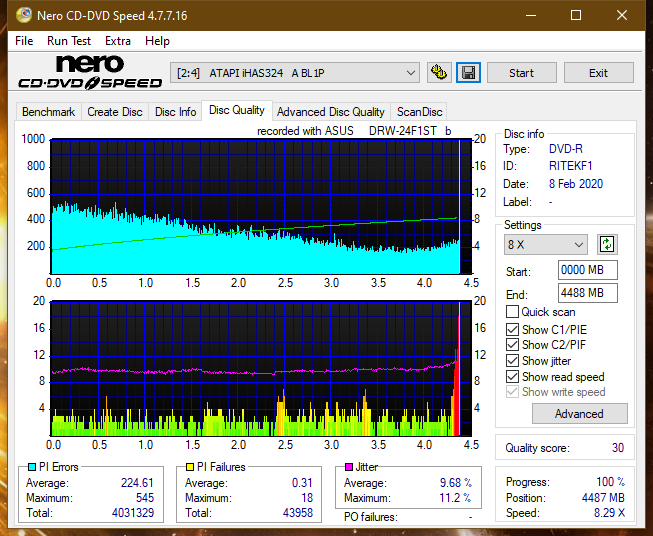Click the disc ID RITEKF1
The width and height of the screenshot is (653, 536).
[x=570, y=166]
